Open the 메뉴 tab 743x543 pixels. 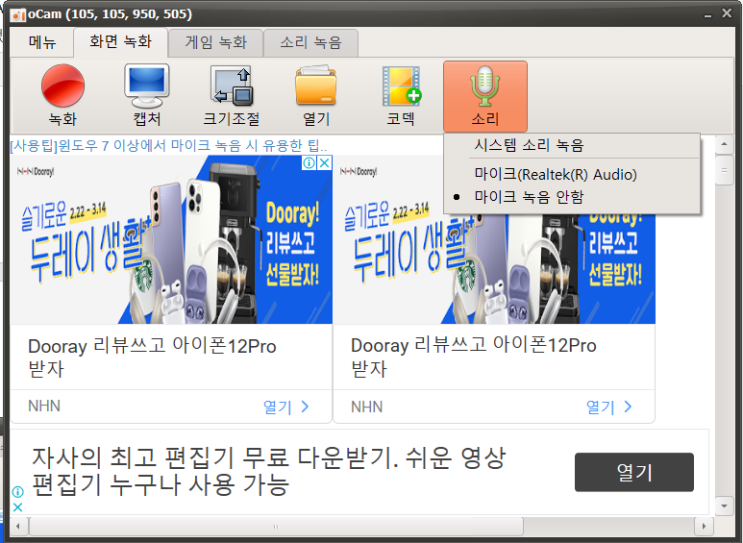(x=42, y=43)
